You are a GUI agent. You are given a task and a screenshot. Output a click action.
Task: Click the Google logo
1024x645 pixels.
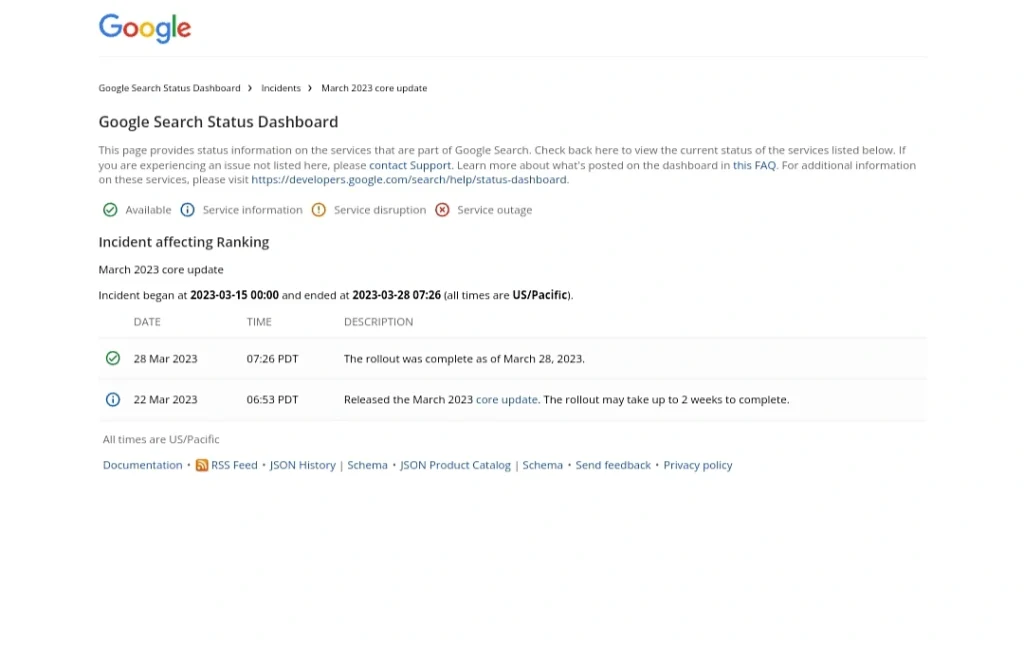pos(145,28)
